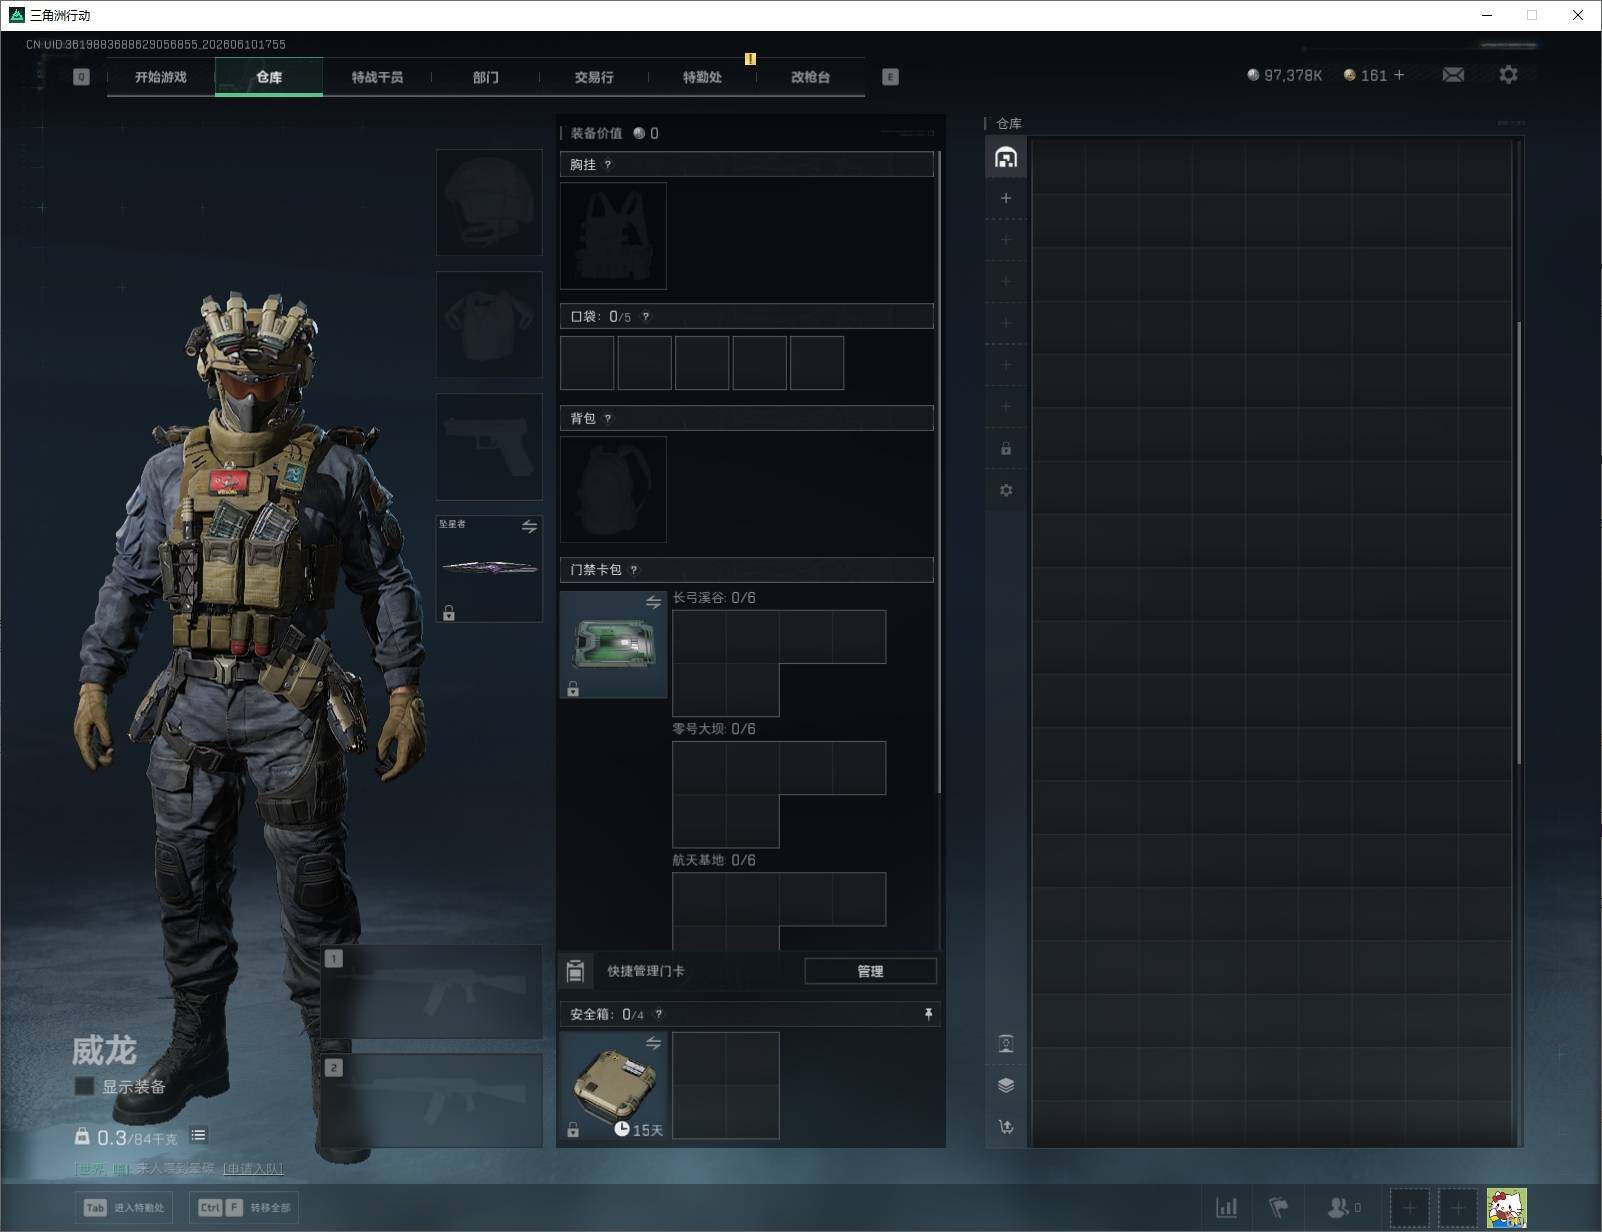Select the 仓库 tab

click(269, 77)
